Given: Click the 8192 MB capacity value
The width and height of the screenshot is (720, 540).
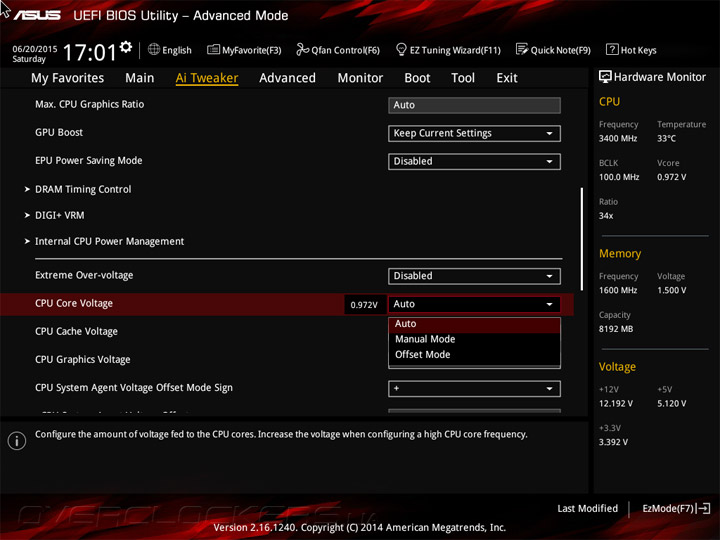Looking at the screenshot, I should pyautogui.click(x=616, y=329).
